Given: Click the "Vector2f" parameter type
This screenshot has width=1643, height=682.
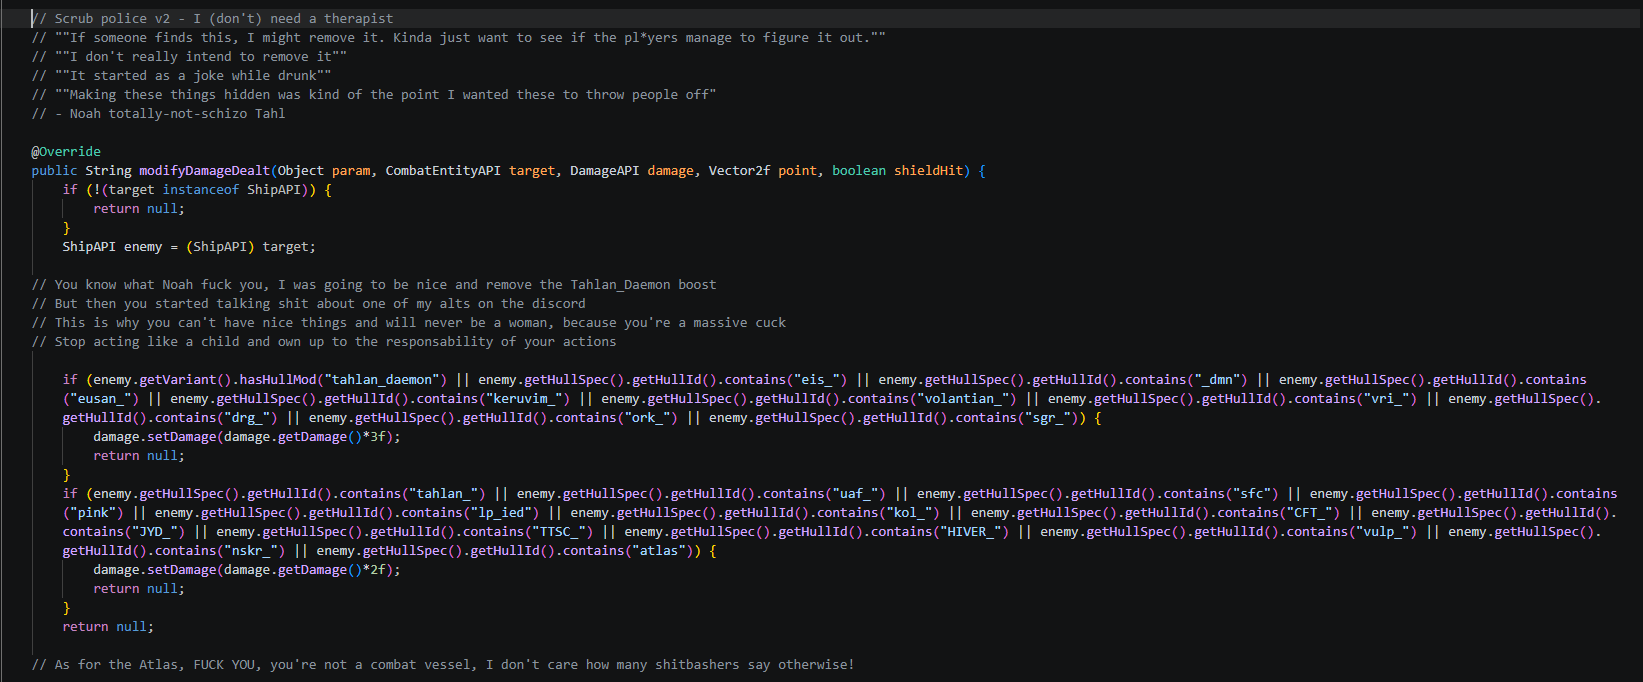Looking at the screenshot, I should 739,170.
